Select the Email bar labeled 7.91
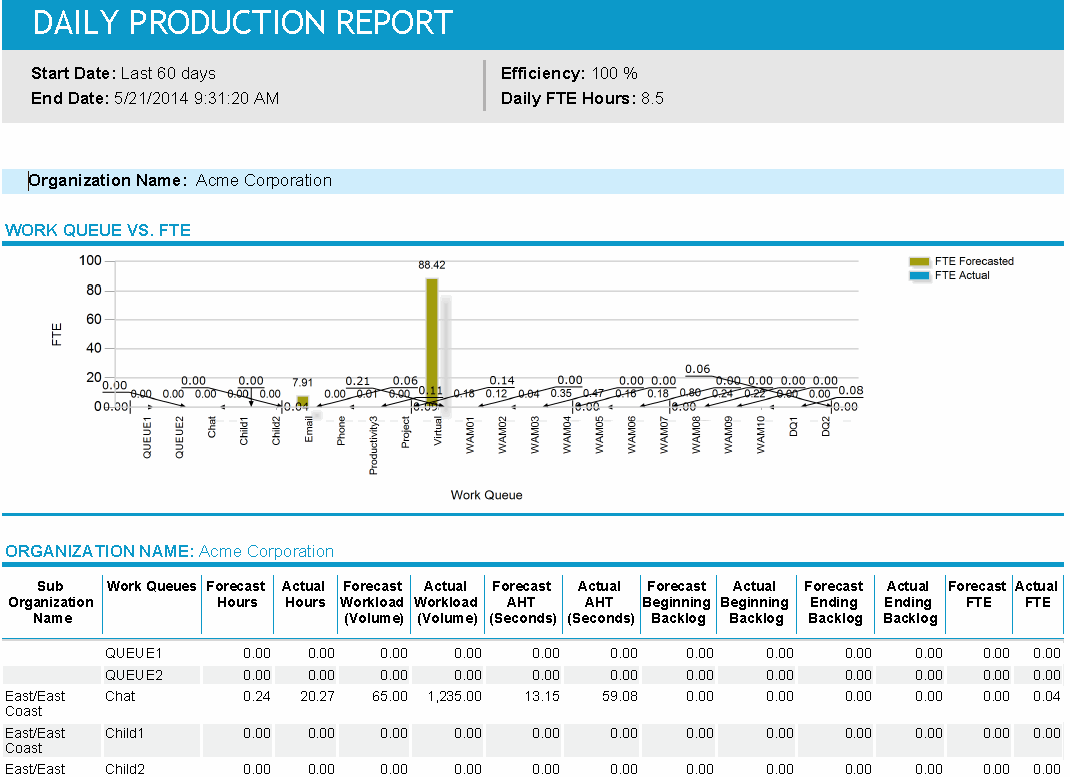 pyautogui.click(x=302, y=400)
